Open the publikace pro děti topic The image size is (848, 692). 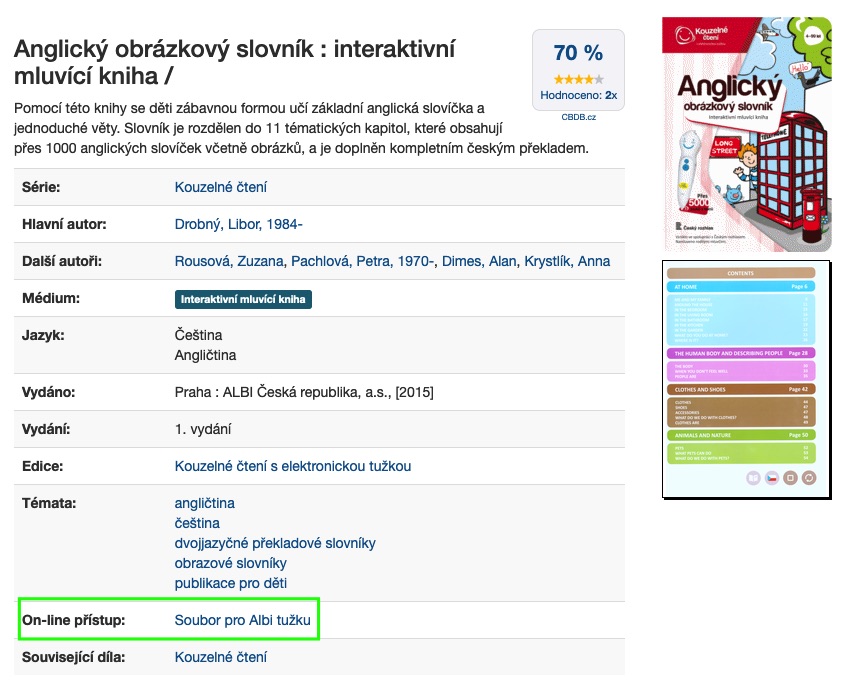point(230,583)
